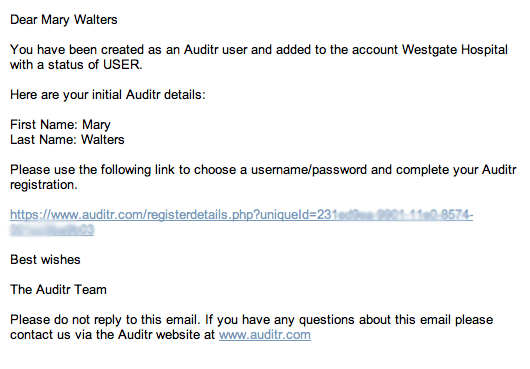Click the 'Dear Mary Walters' greeting line
This screenshot has width=530, height=369.
pyautogui.click(x=64, y=20)
